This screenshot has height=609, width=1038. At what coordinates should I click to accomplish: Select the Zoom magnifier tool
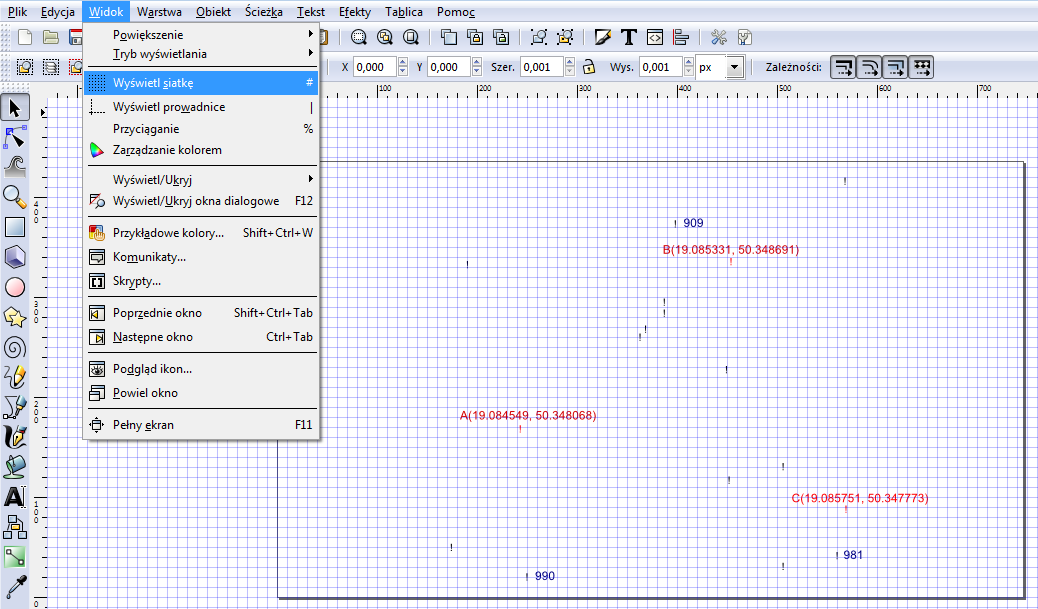pos(15,197)
